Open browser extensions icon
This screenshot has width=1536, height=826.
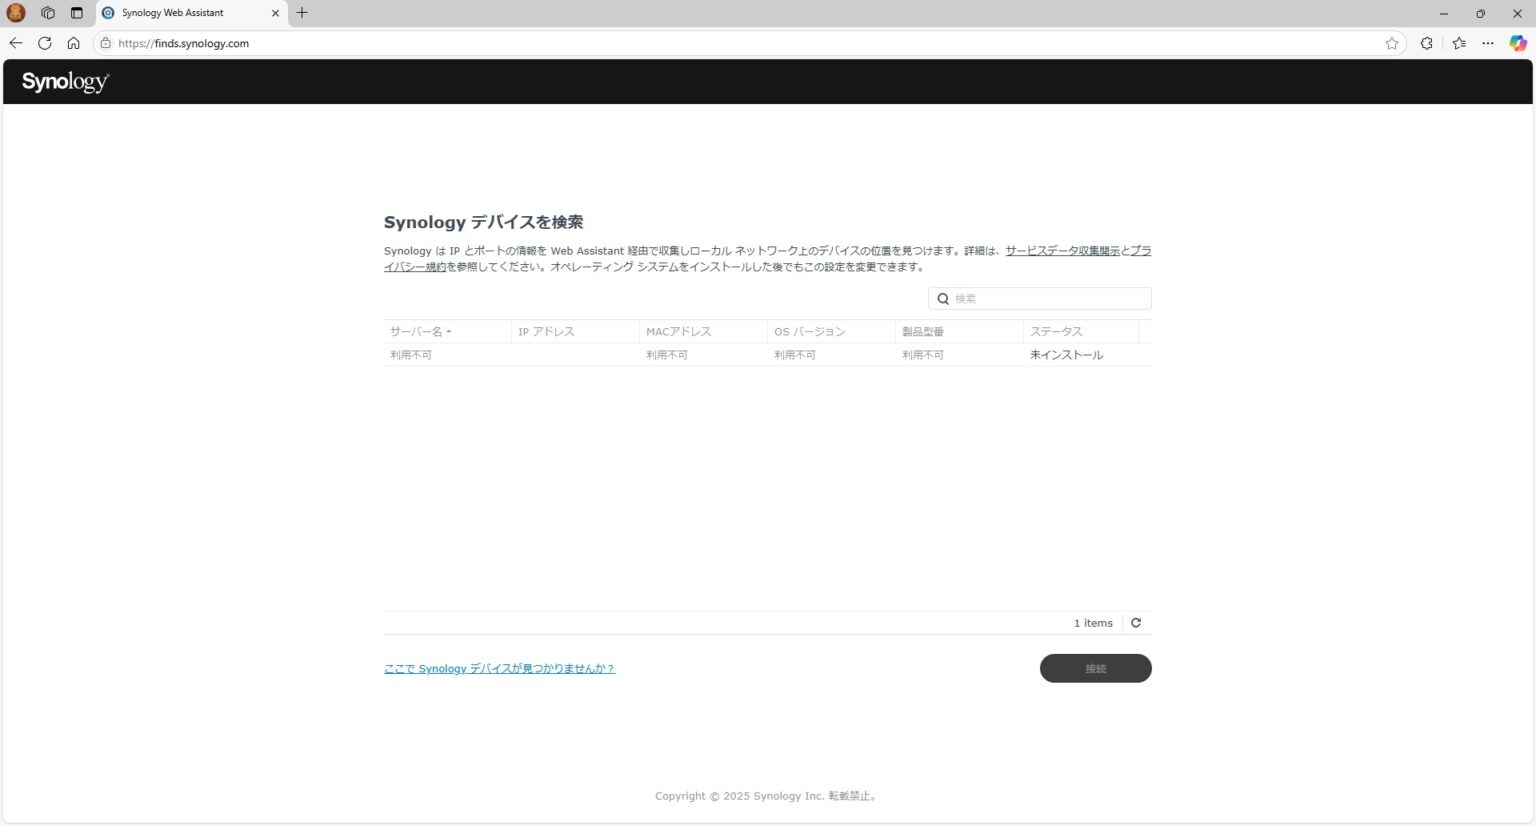(1426, 43)
